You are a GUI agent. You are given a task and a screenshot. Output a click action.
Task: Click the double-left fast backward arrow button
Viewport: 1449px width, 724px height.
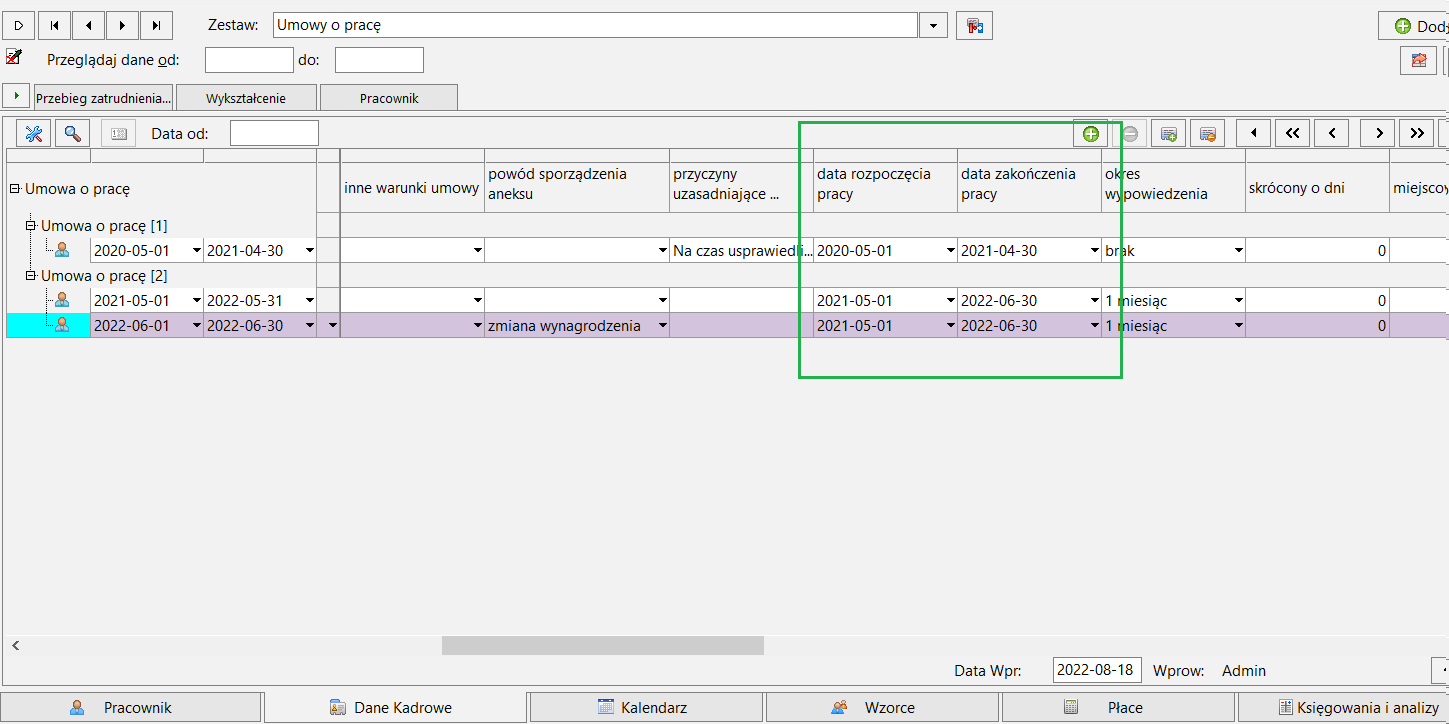1293,133
